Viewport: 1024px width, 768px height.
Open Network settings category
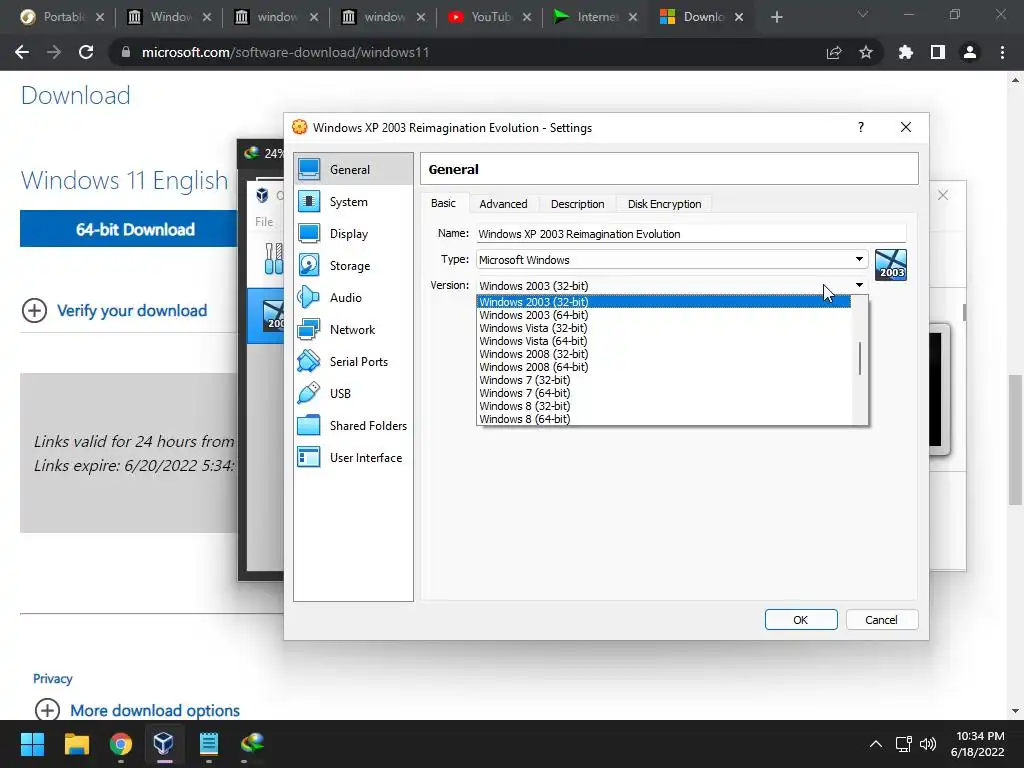point(353,330)
